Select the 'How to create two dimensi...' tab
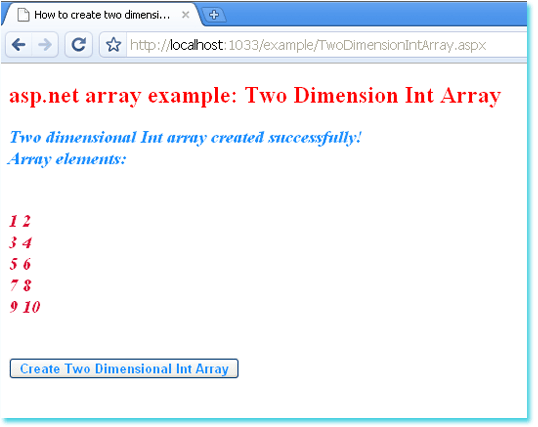 [102, 15]
